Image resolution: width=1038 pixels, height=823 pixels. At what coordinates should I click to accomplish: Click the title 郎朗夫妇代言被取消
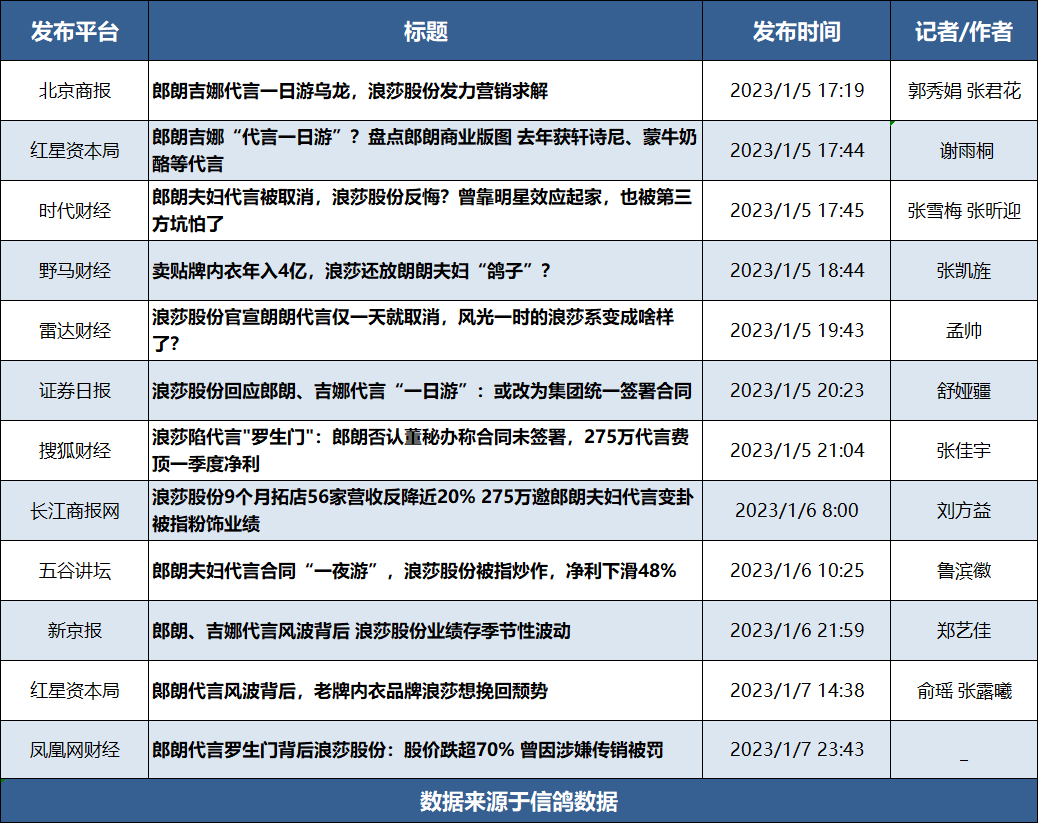pos(426,211)
